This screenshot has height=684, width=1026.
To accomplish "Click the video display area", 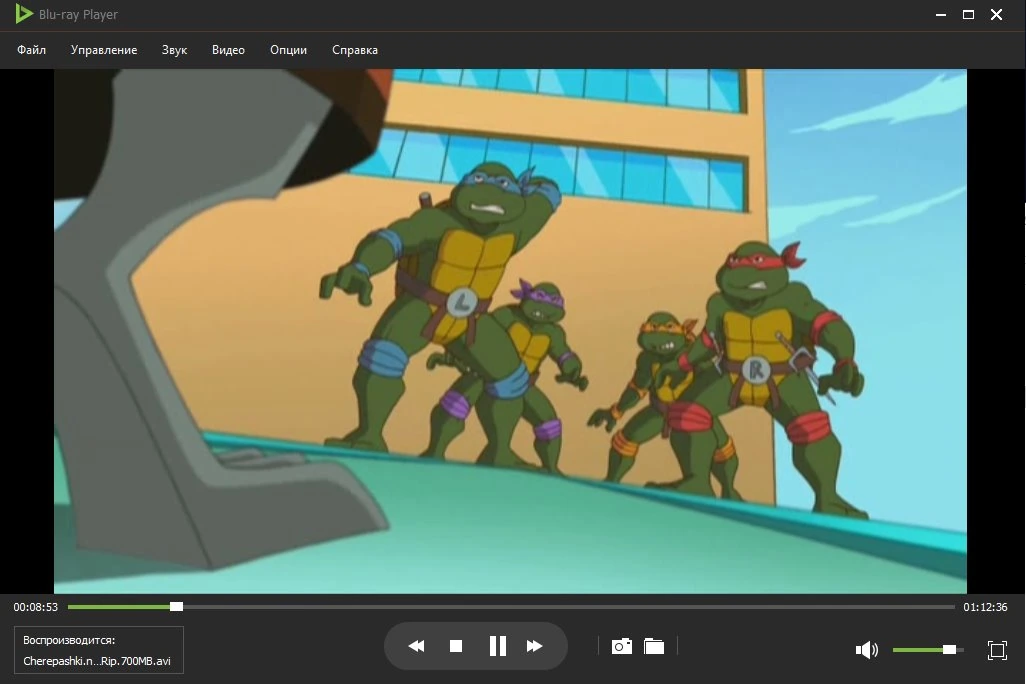I will [x=510, y=331].
